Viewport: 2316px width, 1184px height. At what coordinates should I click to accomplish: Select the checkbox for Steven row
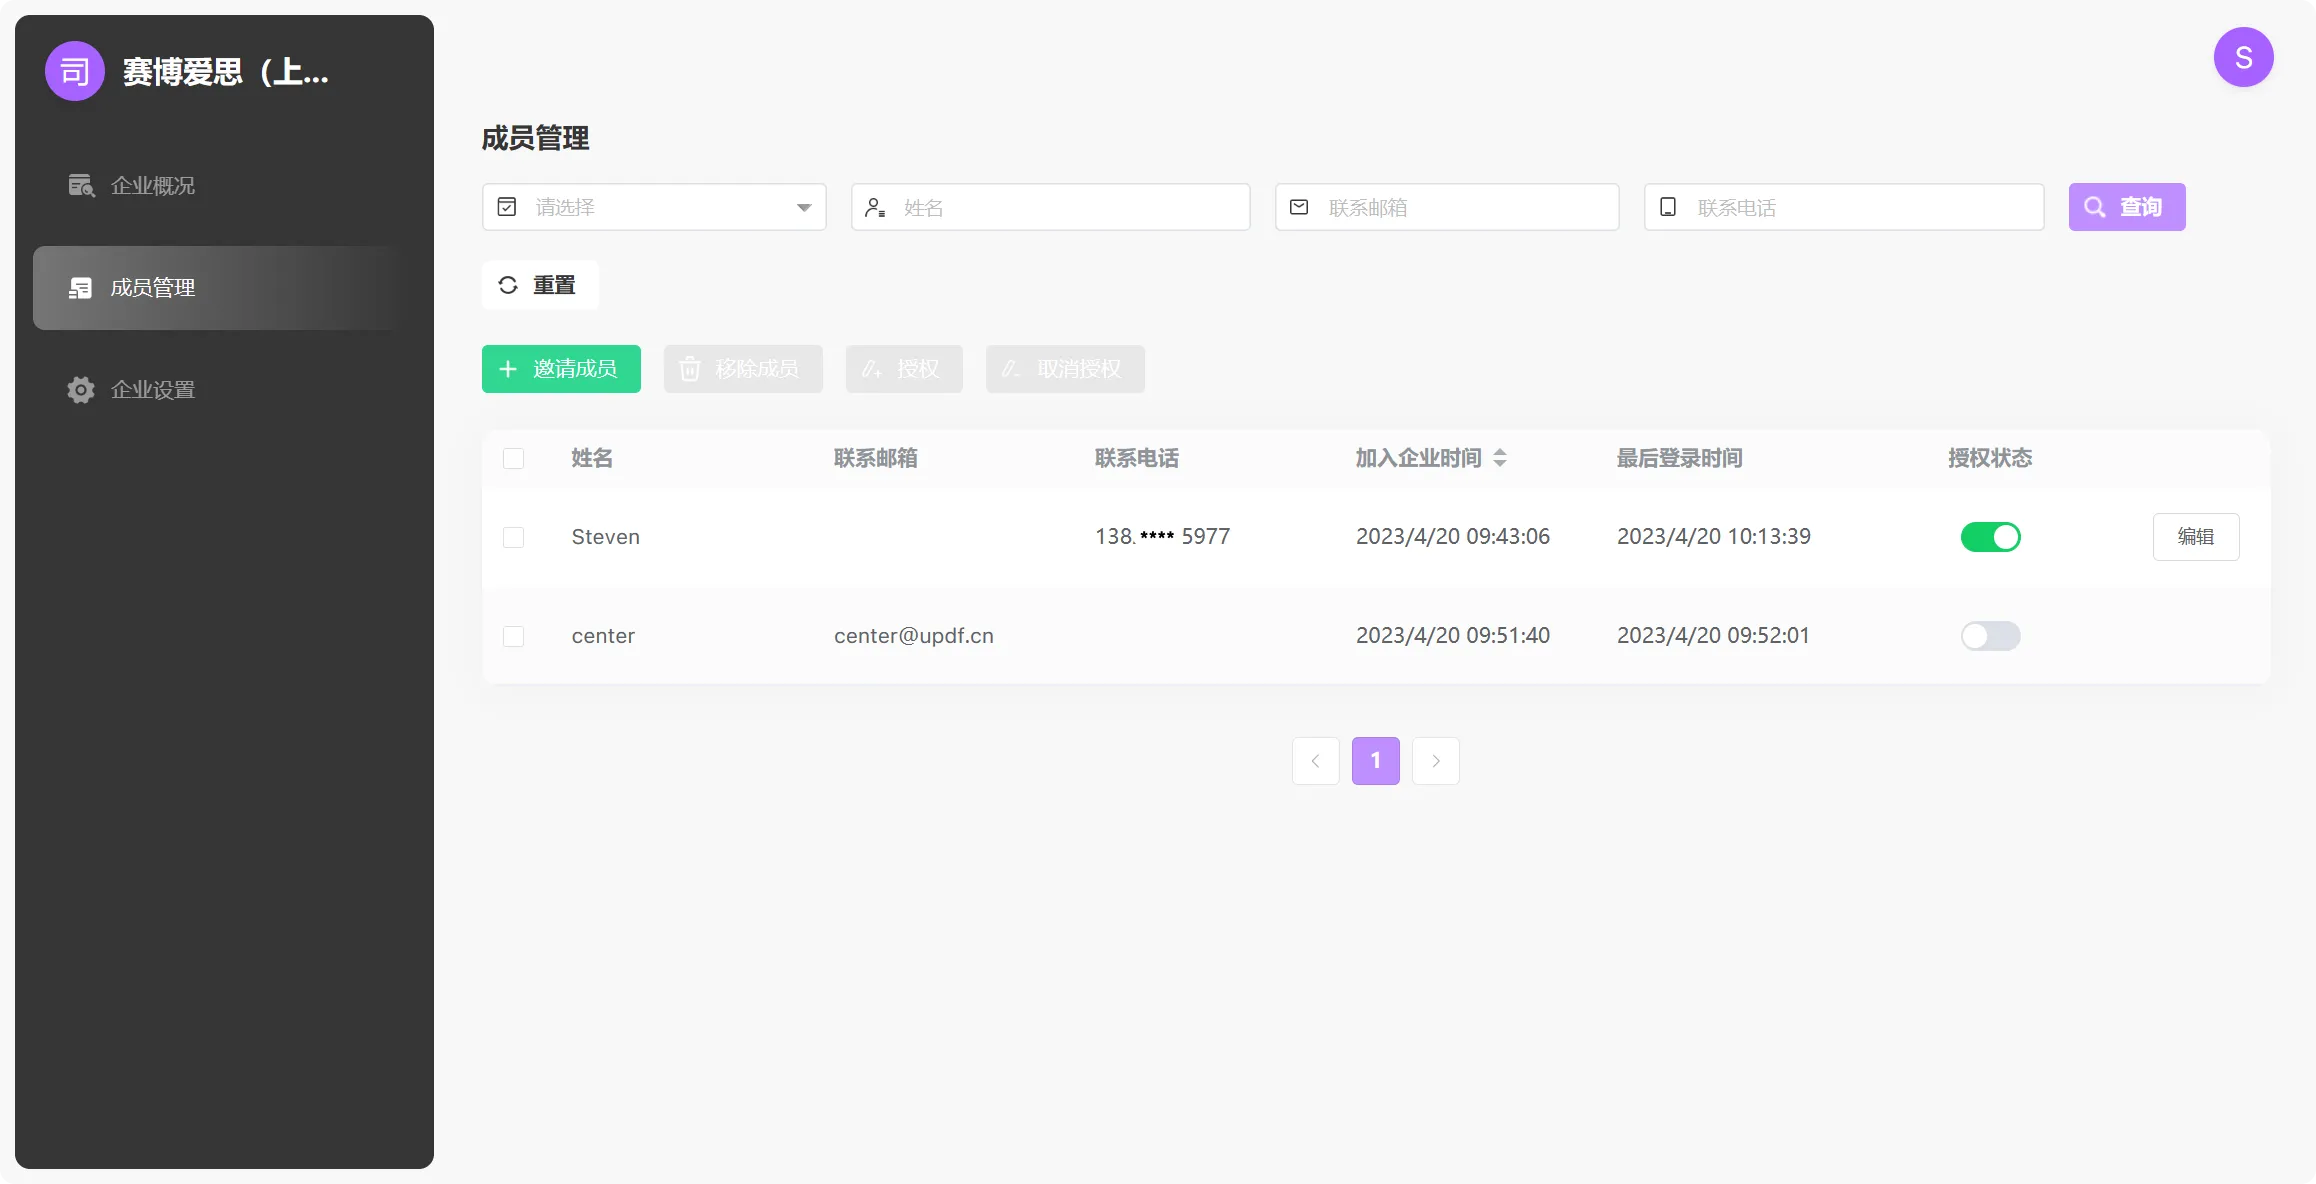(x=513, y=538)
